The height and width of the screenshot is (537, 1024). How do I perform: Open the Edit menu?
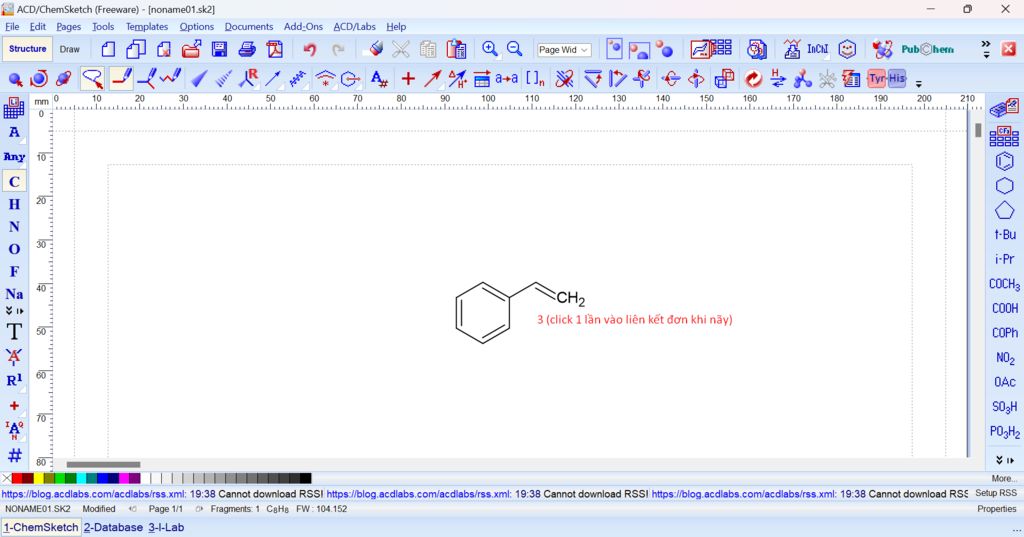click(38, 27)
